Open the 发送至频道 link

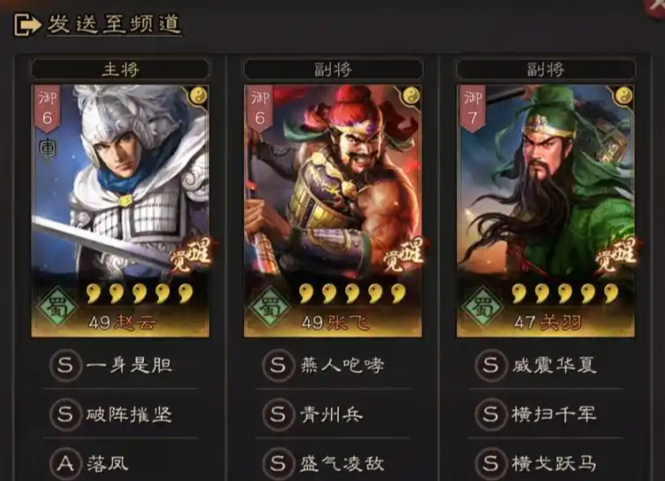[x=115, y=24]
